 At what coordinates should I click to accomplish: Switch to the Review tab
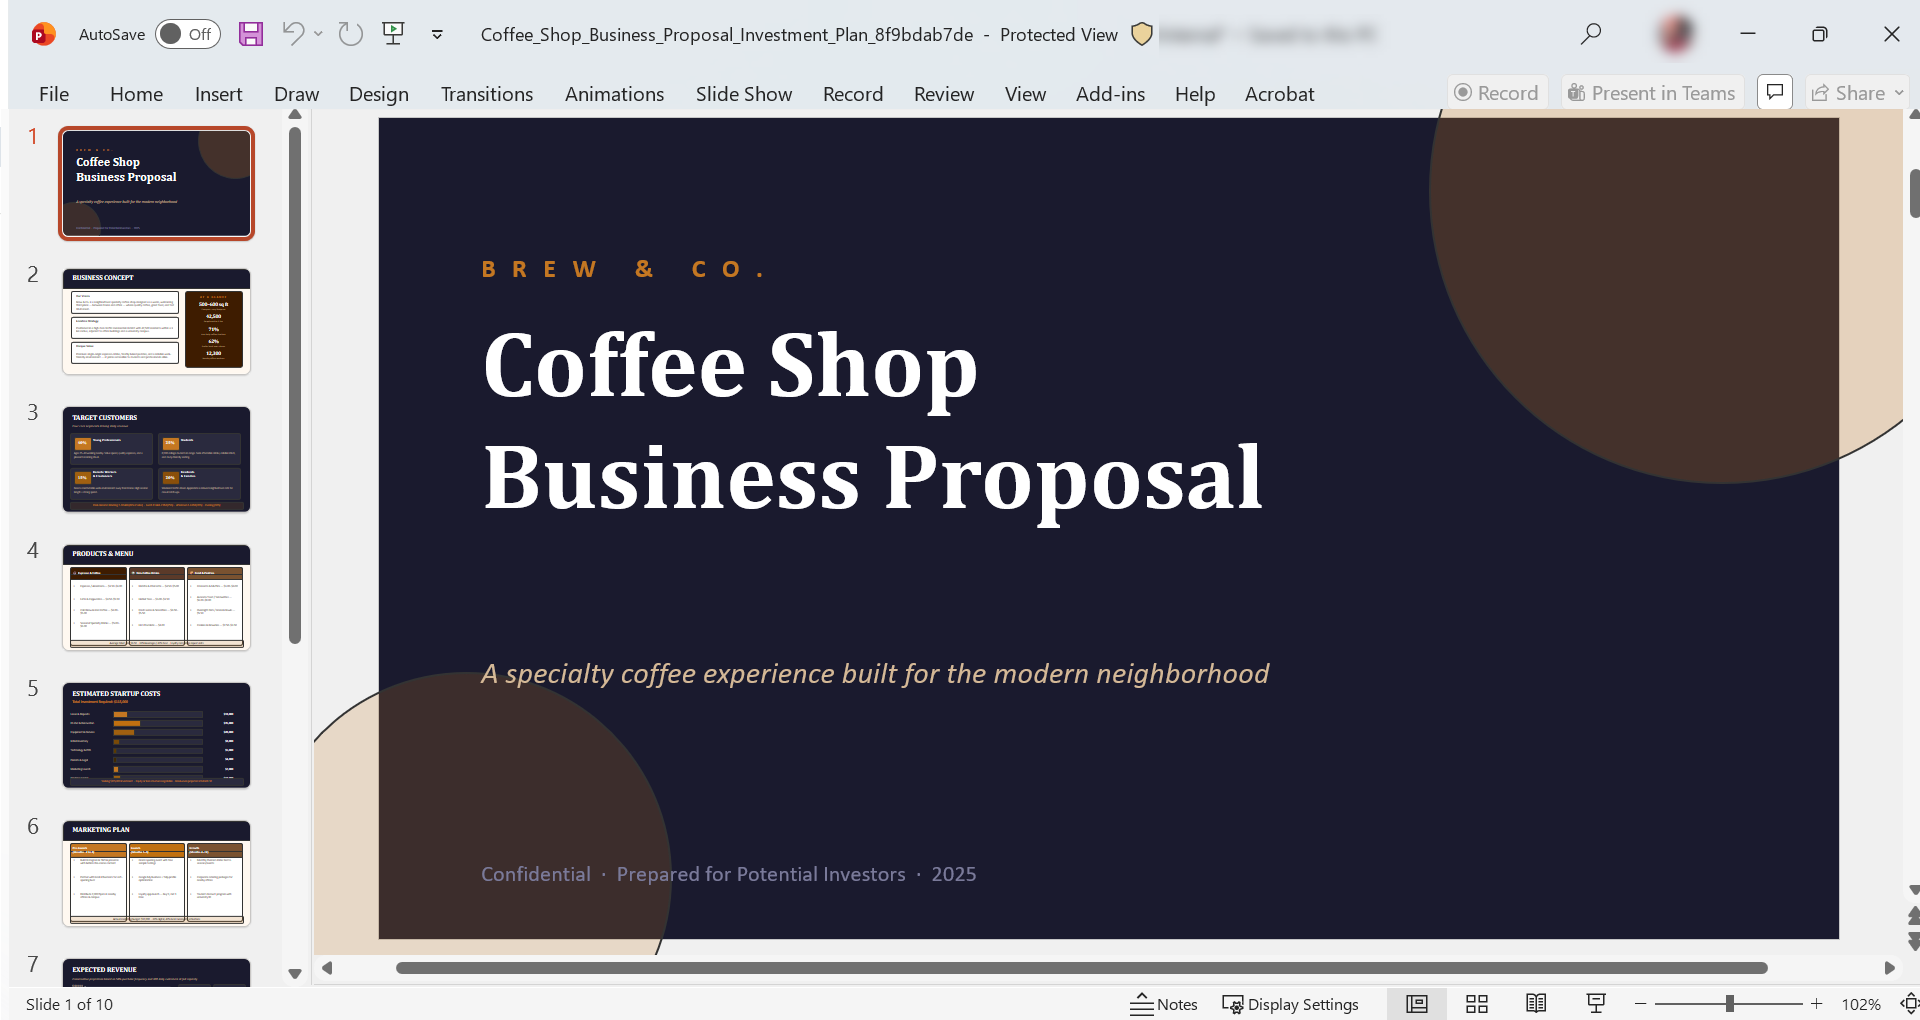pyautogui.click(x=943, y=94)
